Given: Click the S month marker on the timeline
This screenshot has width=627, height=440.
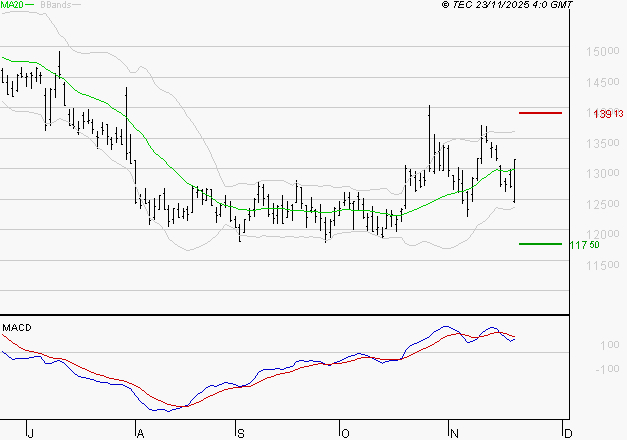Looking at the screenshot, I should [240, 433].
